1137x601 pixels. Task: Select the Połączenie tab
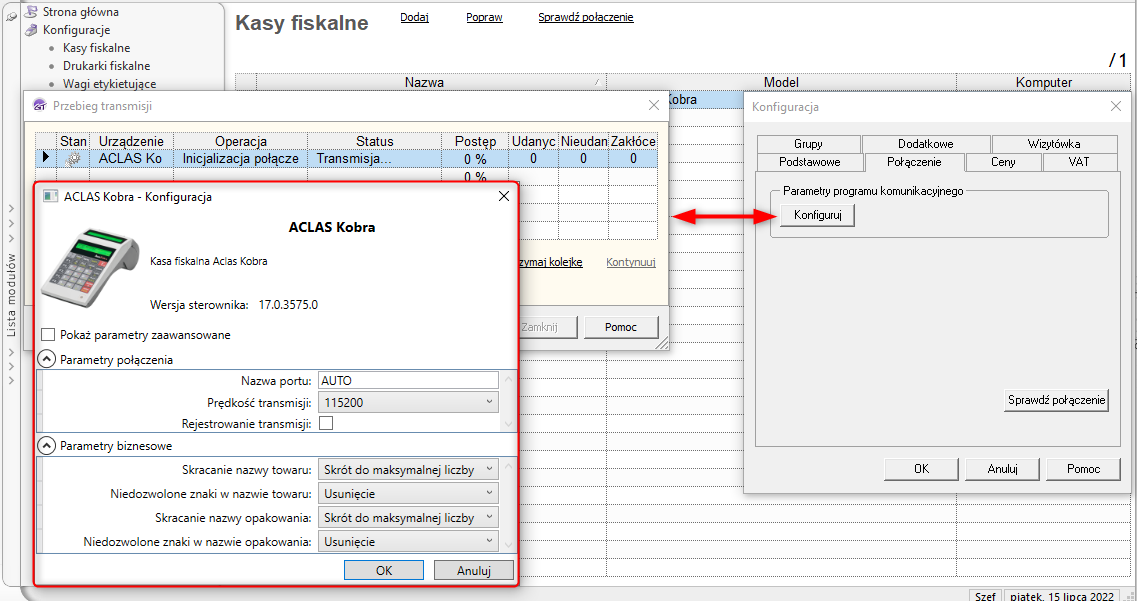coord(914,162)
